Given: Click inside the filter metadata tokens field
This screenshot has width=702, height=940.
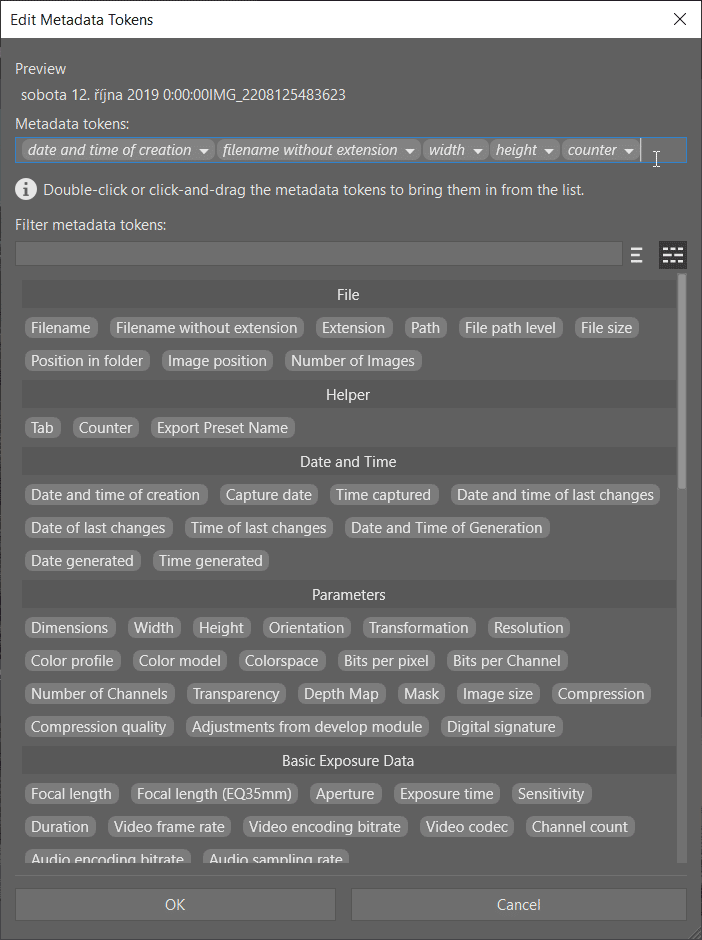Looking at the screenshot, I should pos(318,254).
